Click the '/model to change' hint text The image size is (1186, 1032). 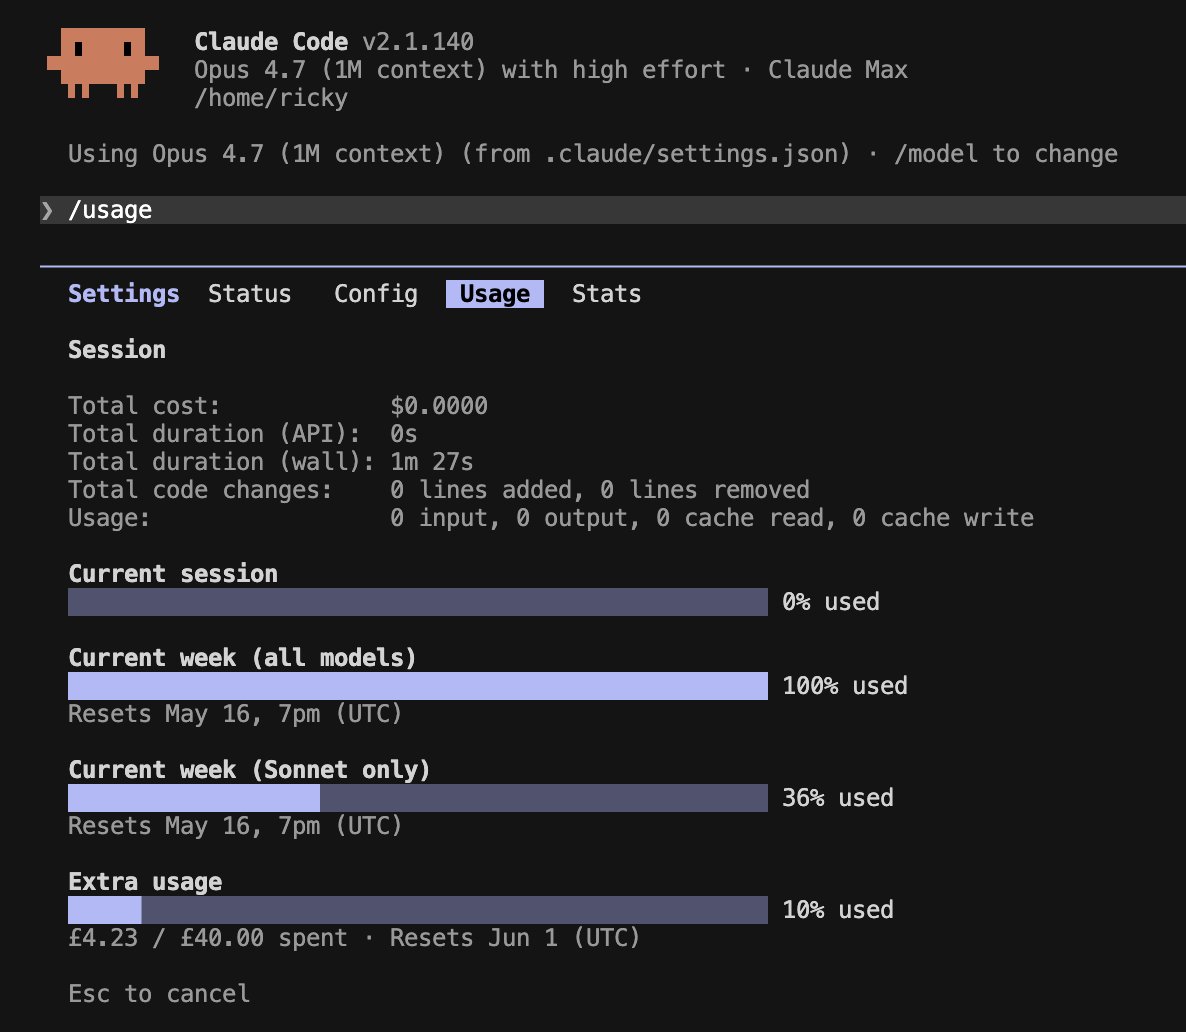coord(1006,154)
